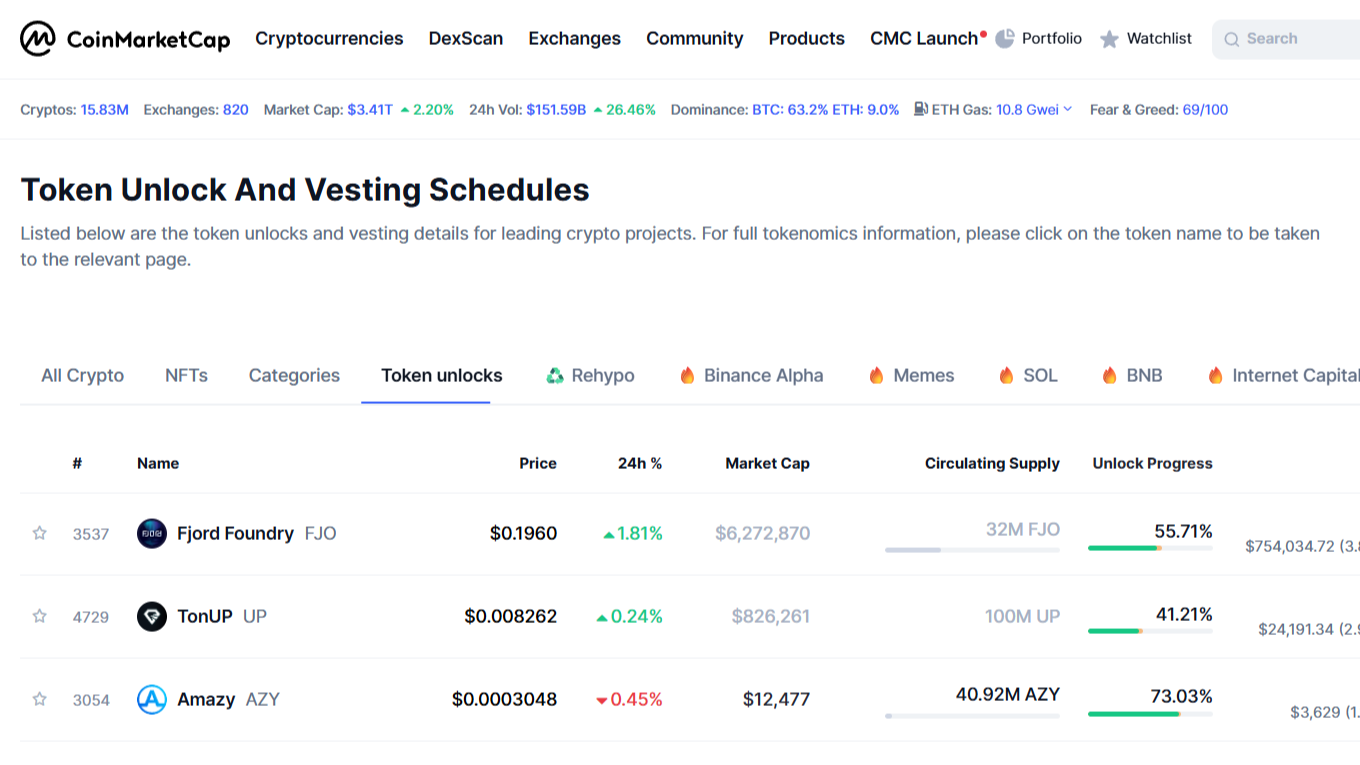Image resolution: width=1360 pixels, height=765 pixels.
Task: Click the Amazy coin logo
Action: click(152, 699)
